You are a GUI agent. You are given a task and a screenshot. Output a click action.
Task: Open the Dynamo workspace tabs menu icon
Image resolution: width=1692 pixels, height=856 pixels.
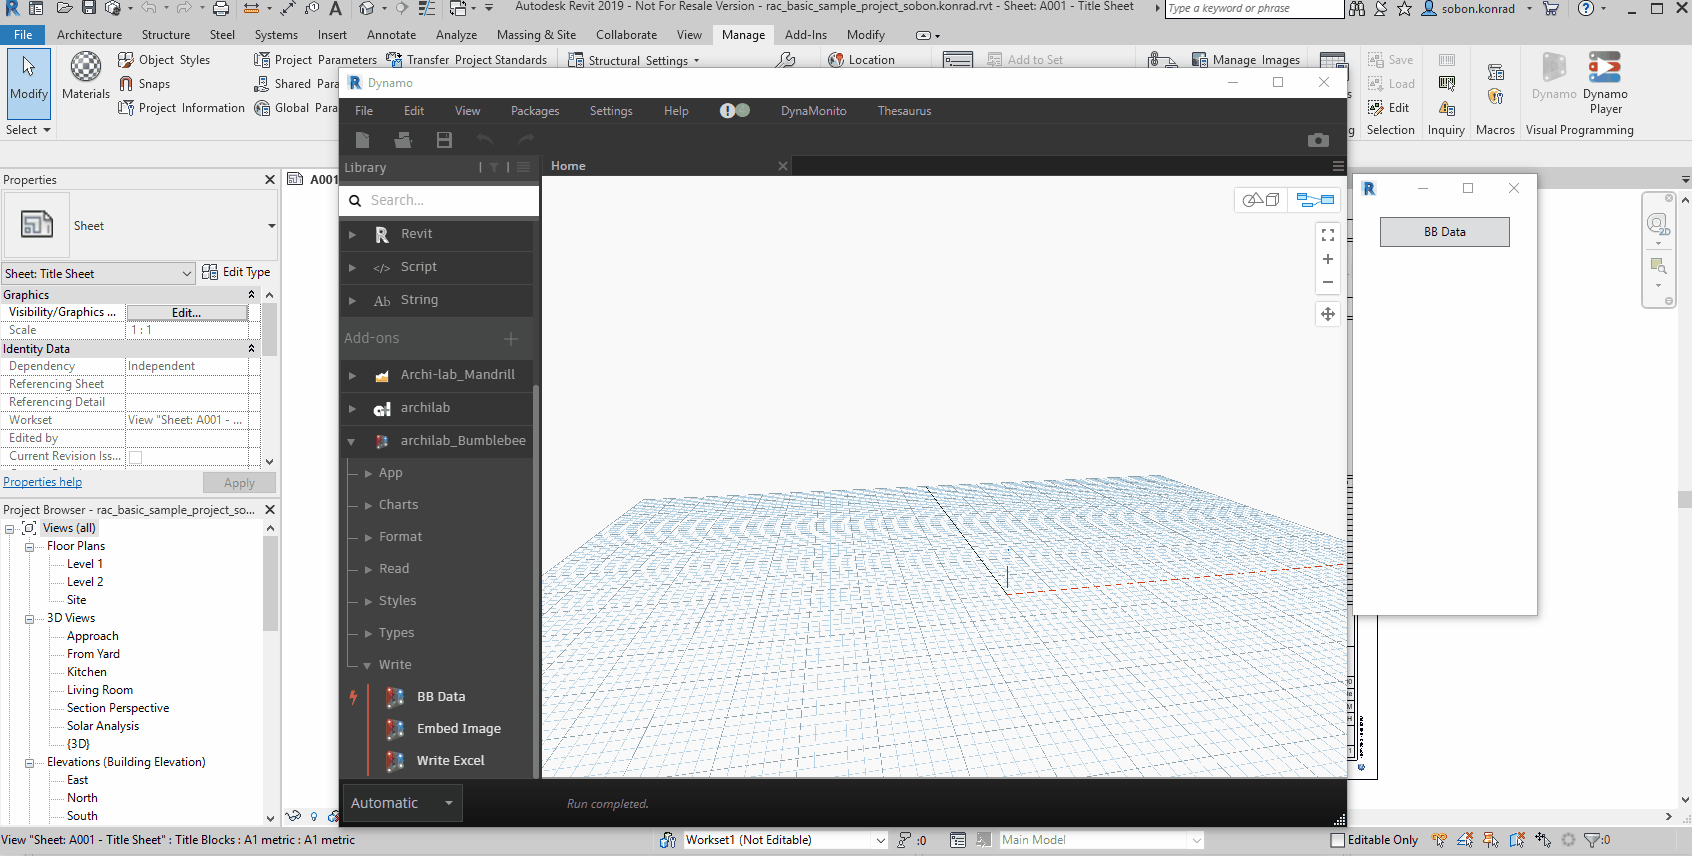[x=1338, y=166]
